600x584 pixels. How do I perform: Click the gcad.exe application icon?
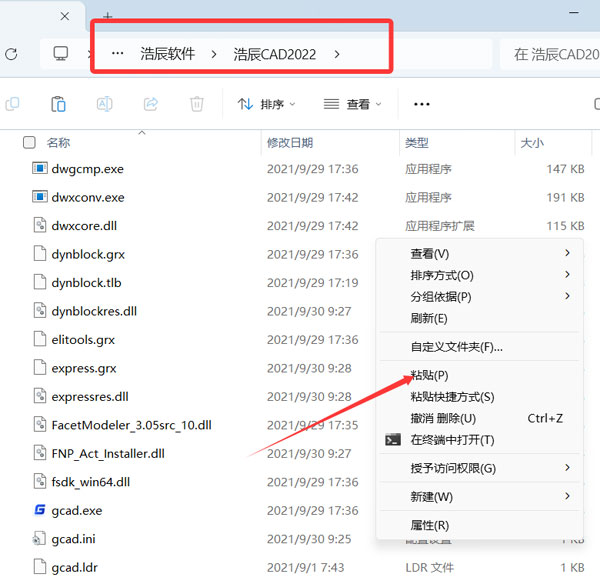pos(40,510)
